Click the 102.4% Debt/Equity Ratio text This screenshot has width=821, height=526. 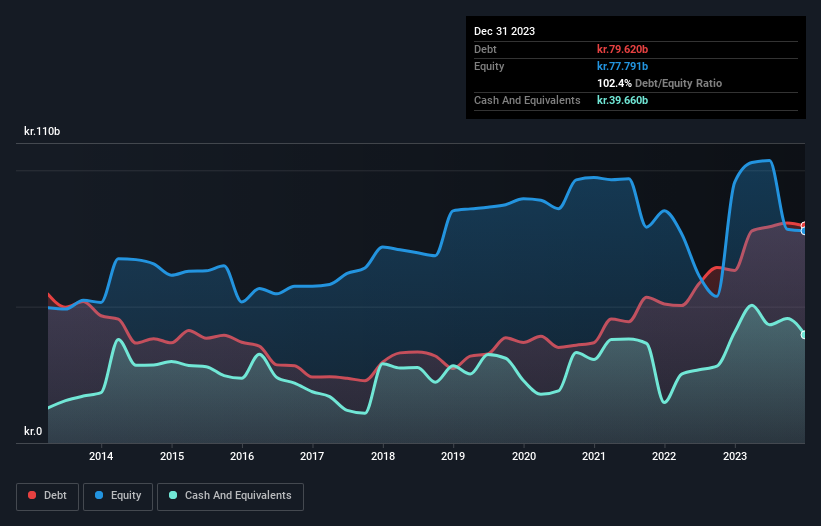click(659, 83)
